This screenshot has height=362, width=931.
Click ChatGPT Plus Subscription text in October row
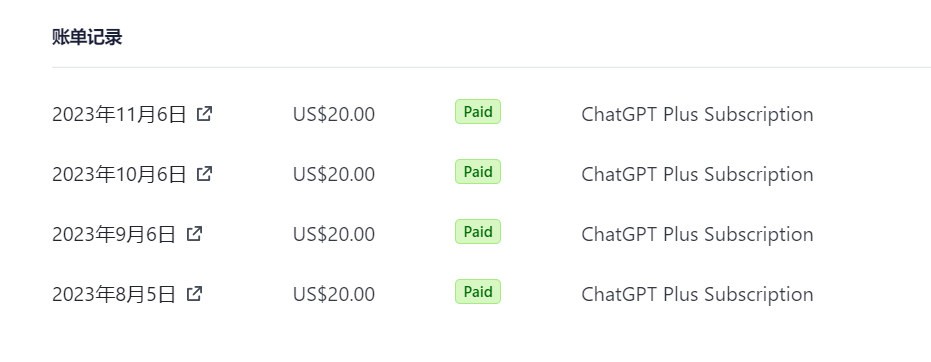point(697,174)
